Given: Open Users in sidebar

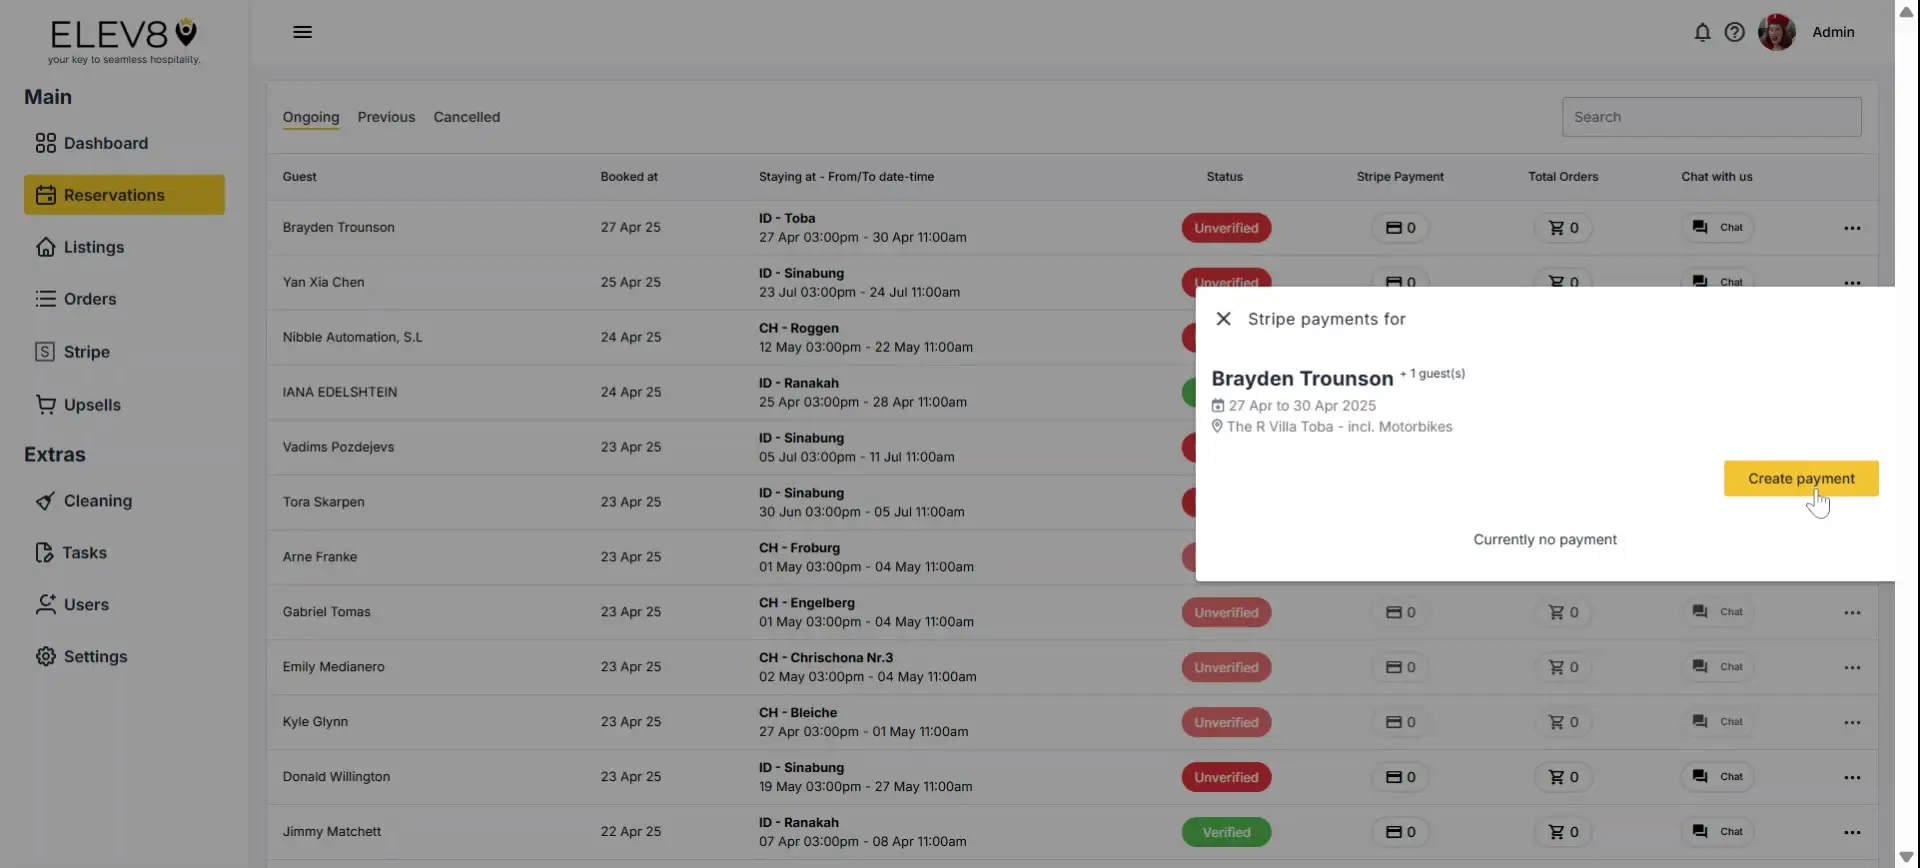Looking at the screenshot, I should (x=124, y=605).
